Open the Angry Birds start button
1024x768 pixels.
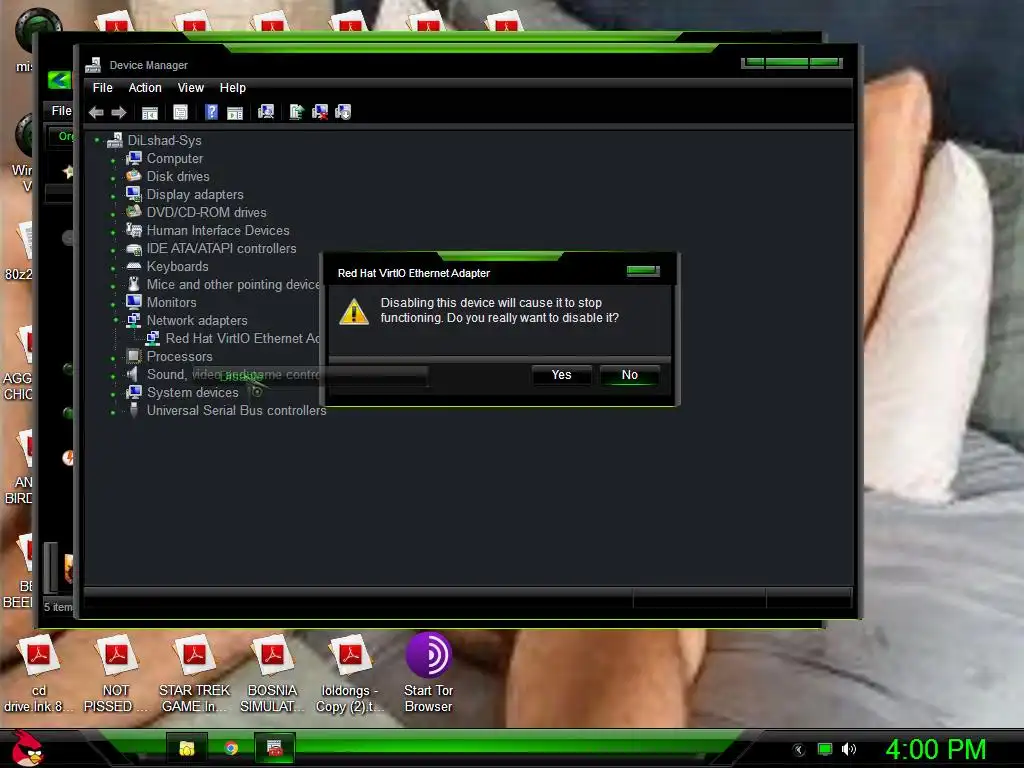(27, 748)
